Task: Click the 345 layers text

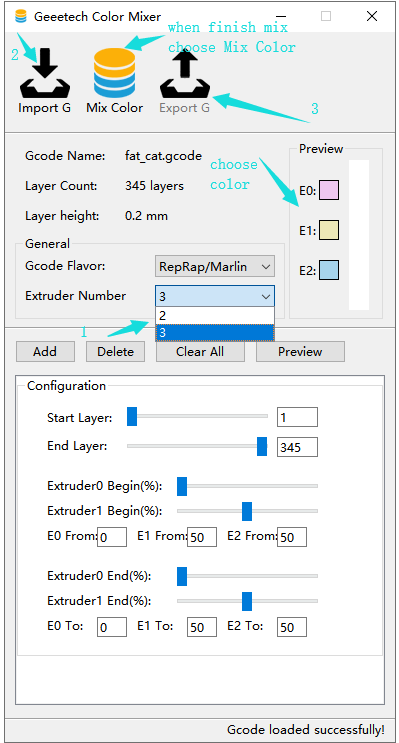Action: point(154,186)
